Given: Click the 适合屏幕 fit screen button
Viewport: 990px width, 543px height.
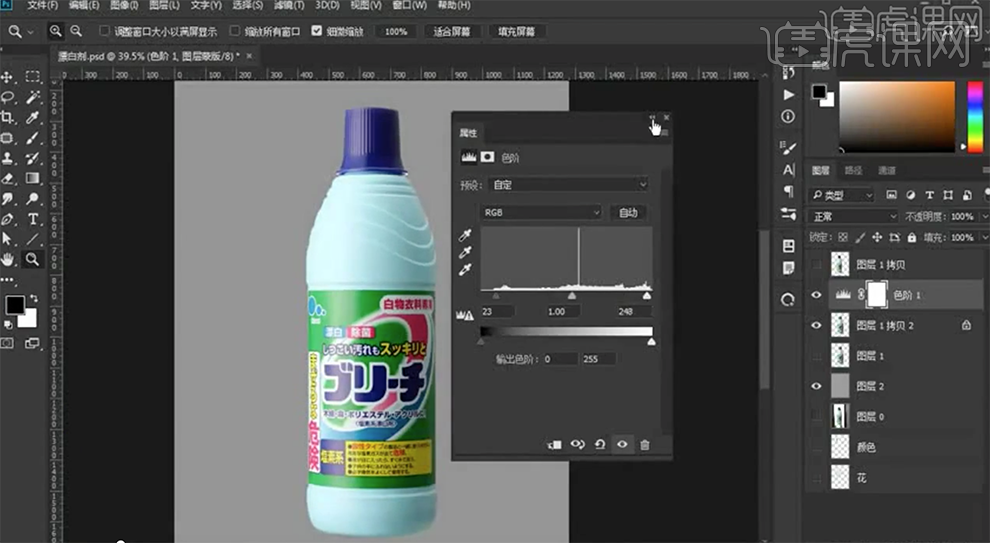Looking at the screenshot, I should coord(452,31).
